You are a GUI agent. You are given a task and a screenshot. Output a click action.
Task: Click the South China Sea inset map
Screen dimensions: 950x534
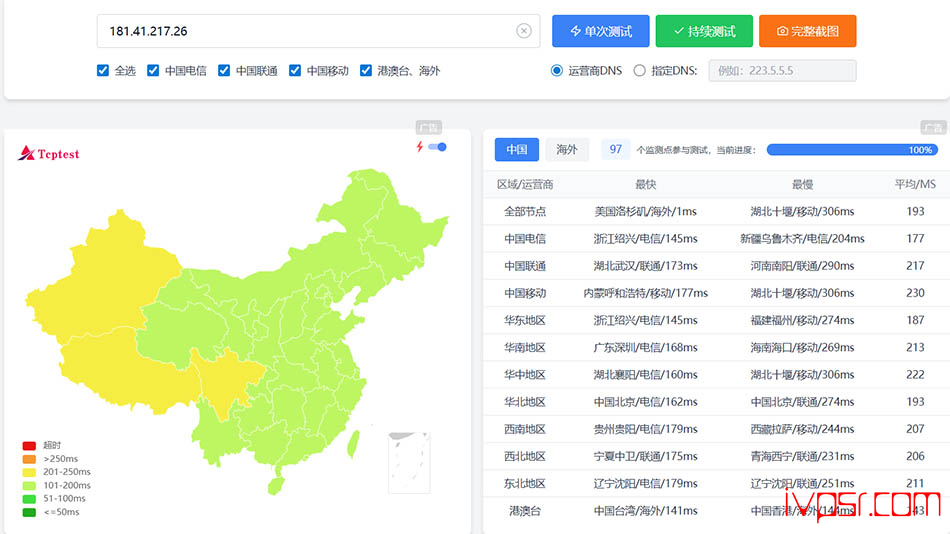tap(409, 462)
